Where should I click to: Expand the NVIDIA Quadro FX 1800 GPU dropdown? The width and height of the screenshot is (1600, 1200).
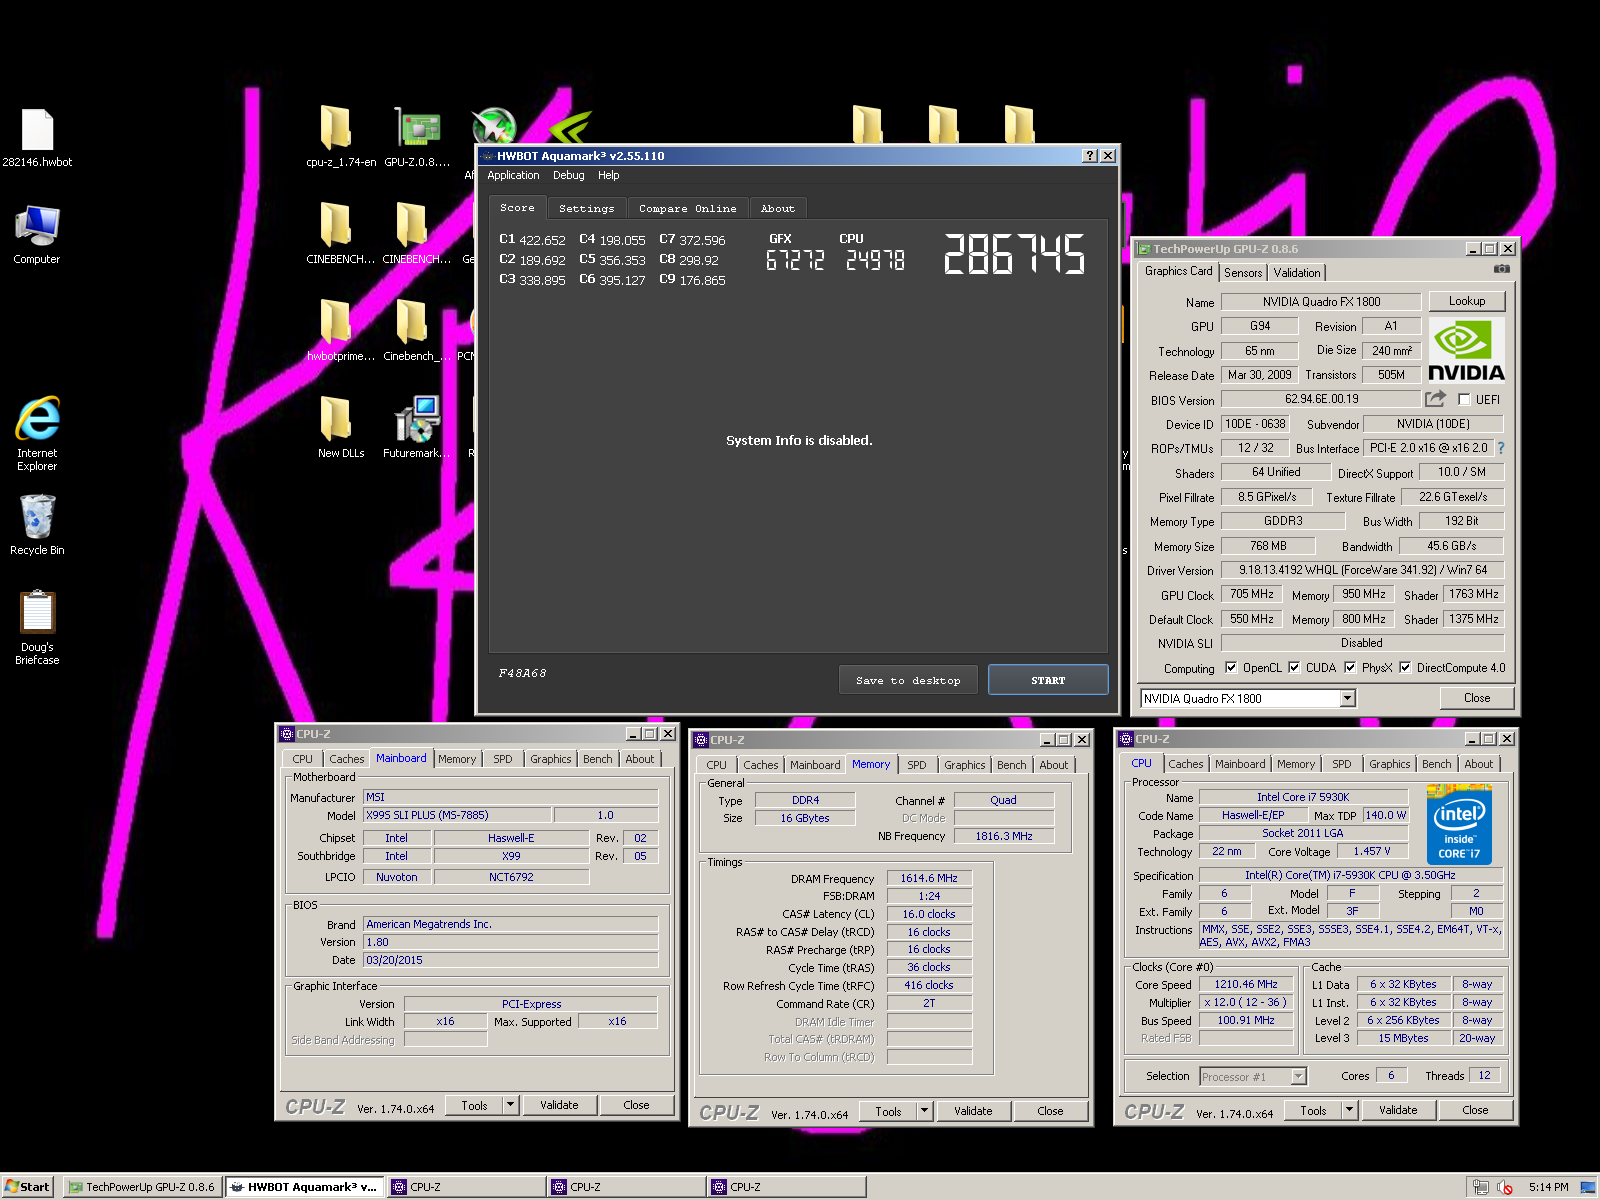[1348, 698]
